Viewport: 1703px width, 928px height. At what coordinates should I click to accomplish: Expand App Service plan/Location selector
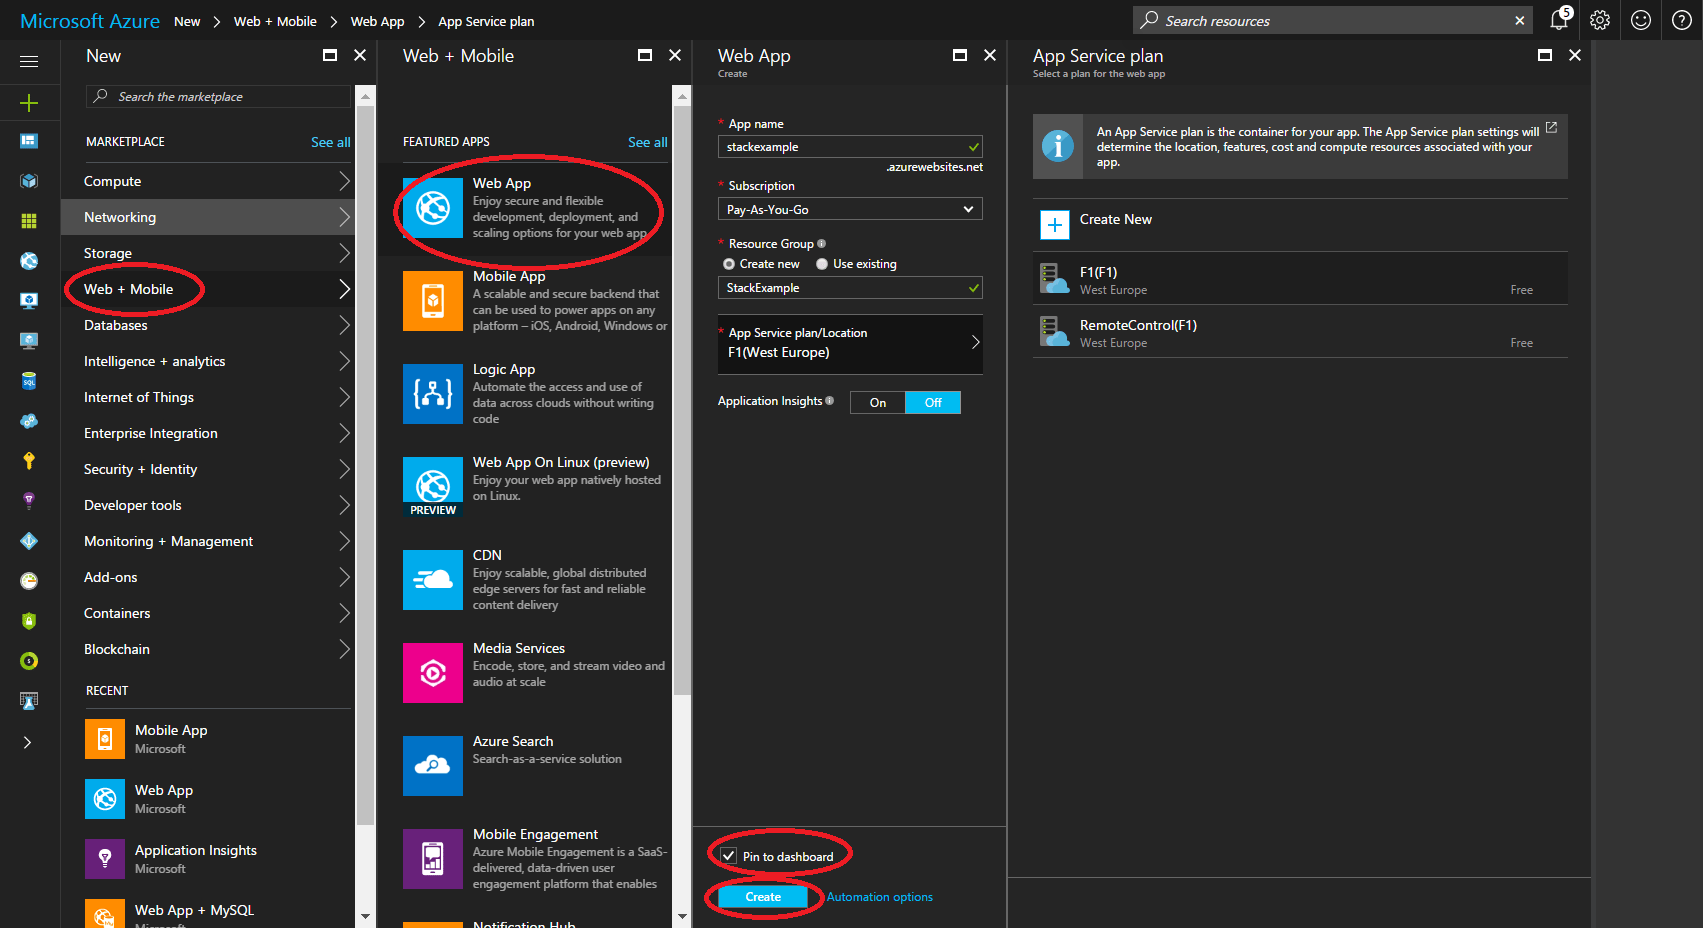[x=850, y=343]
